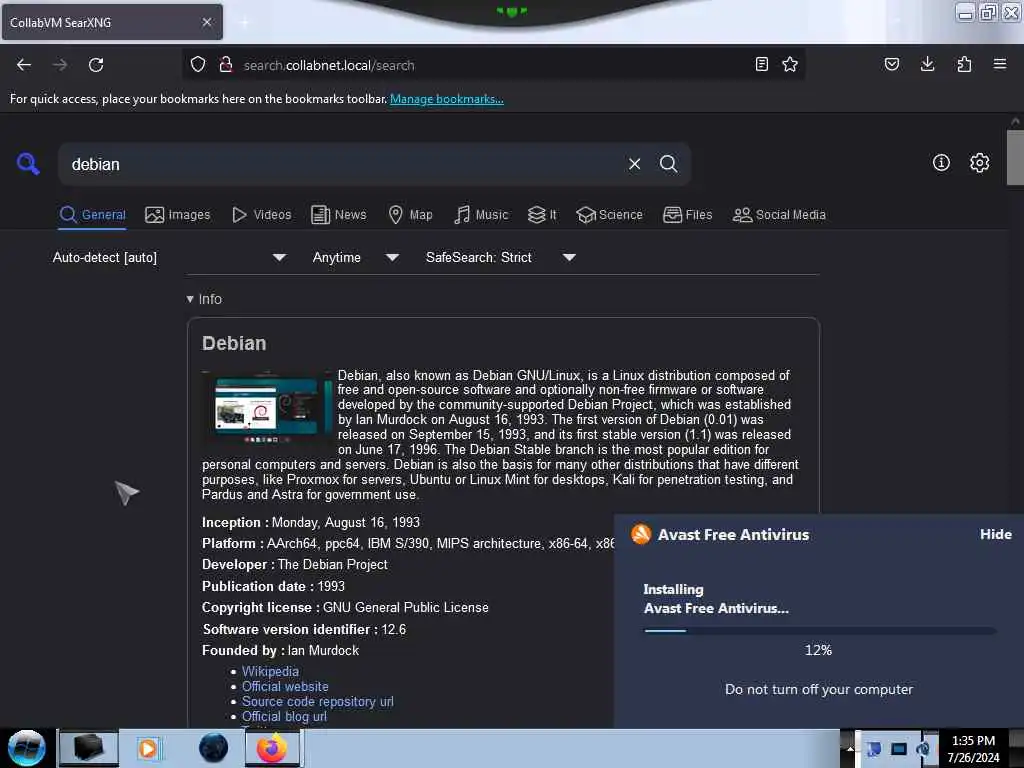
Task: Switch to the Images tab
Action: tap(178, 215)
